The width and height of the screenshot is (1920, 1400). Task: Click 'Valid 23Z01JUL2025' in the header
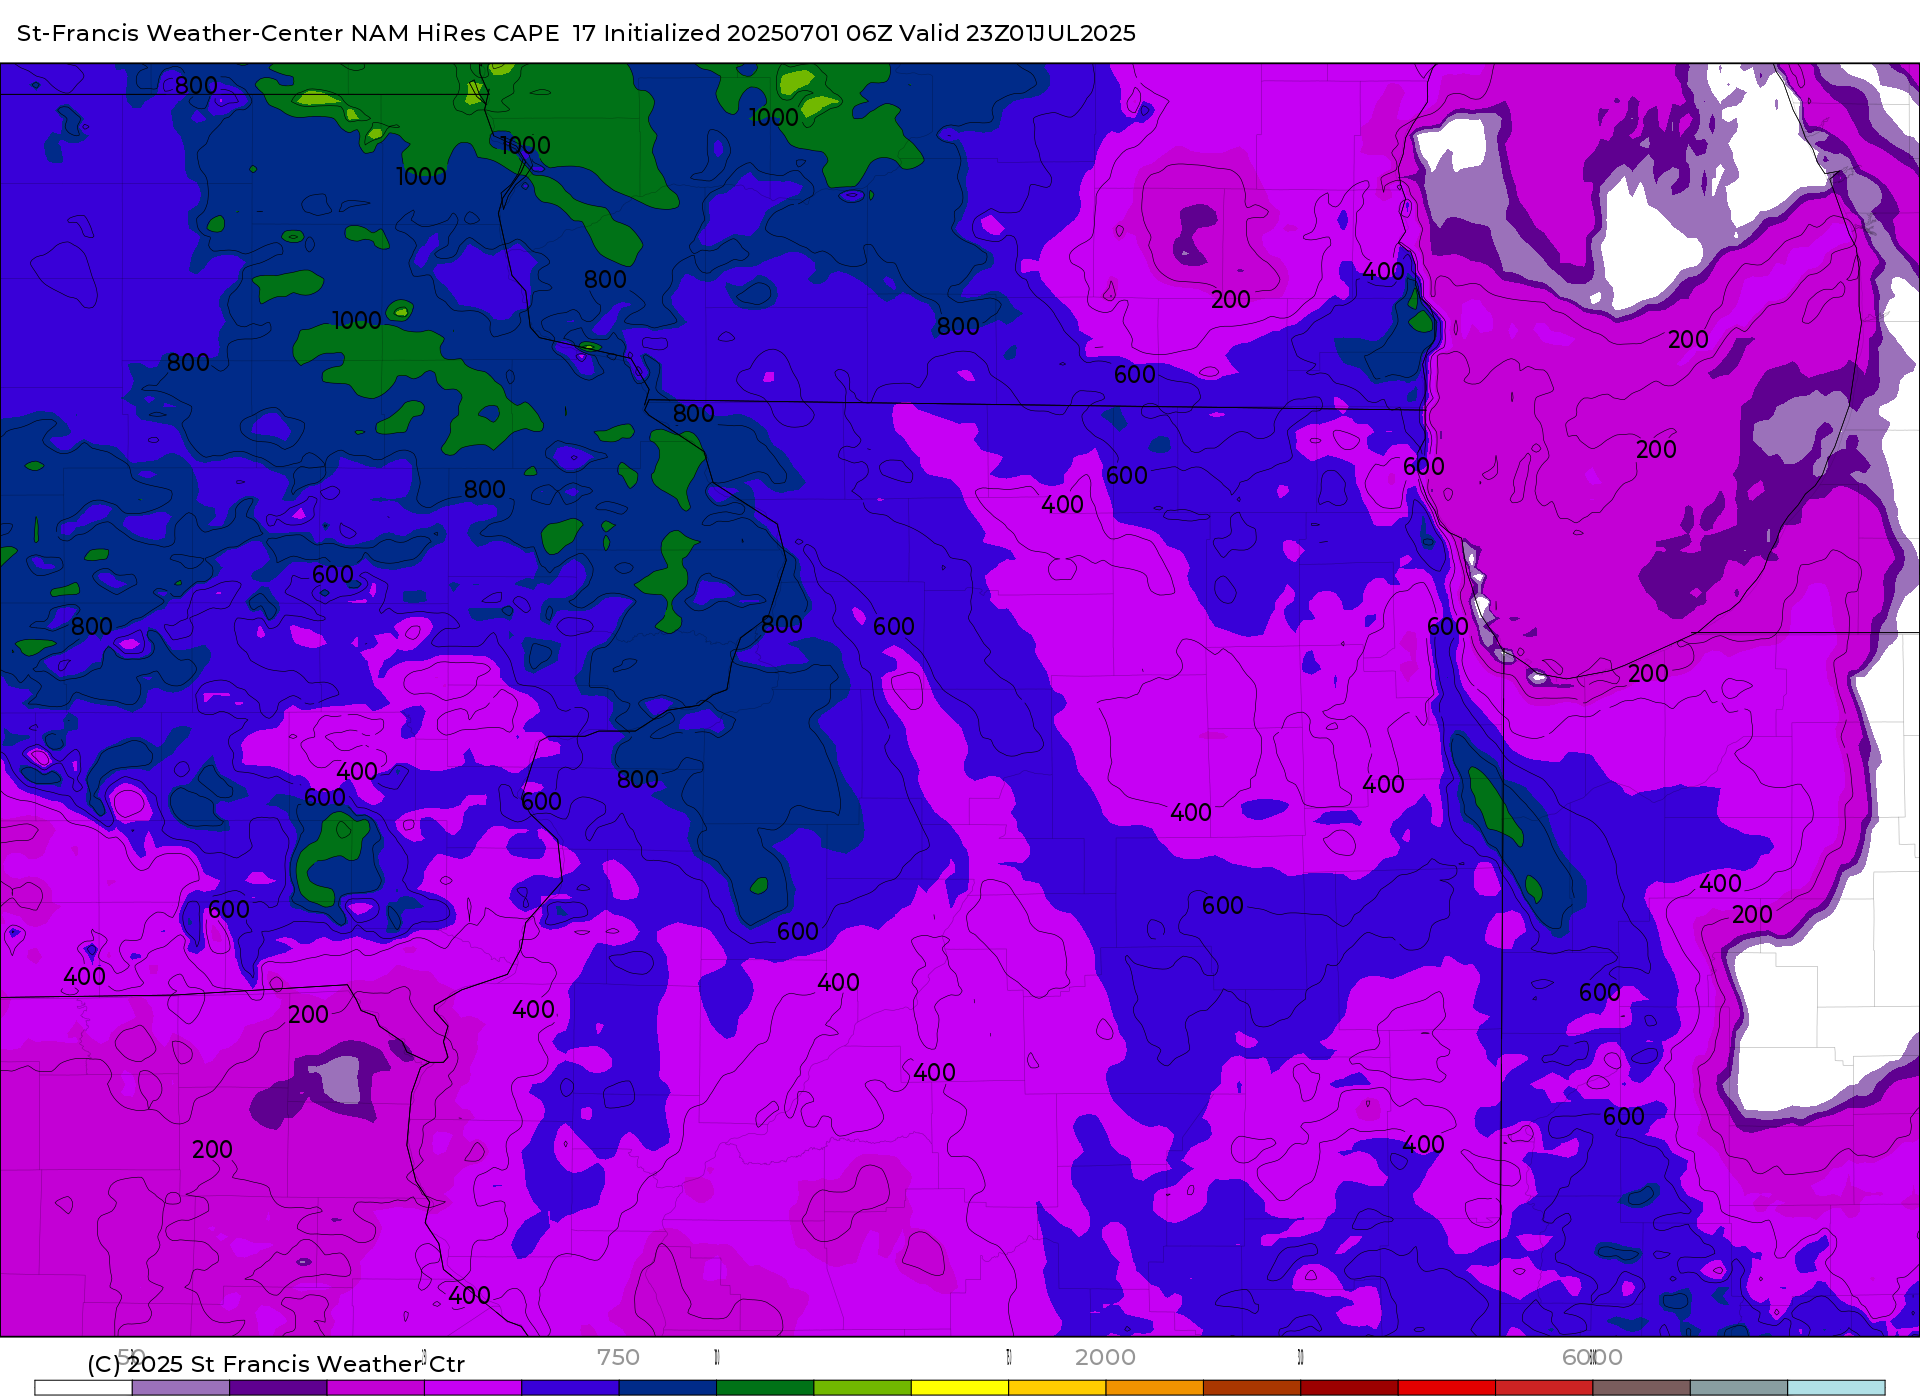1017,33
